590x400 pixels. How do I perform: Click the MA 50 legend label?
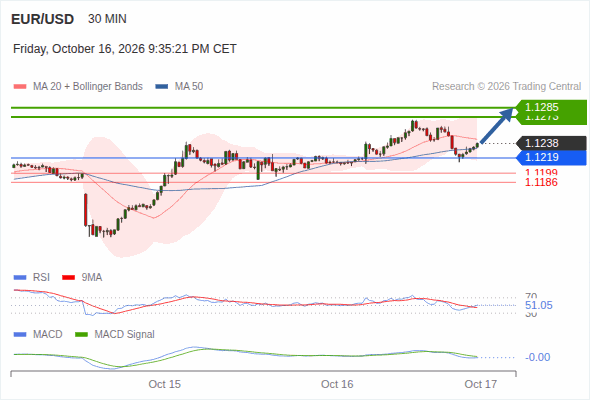coord(189,87)
